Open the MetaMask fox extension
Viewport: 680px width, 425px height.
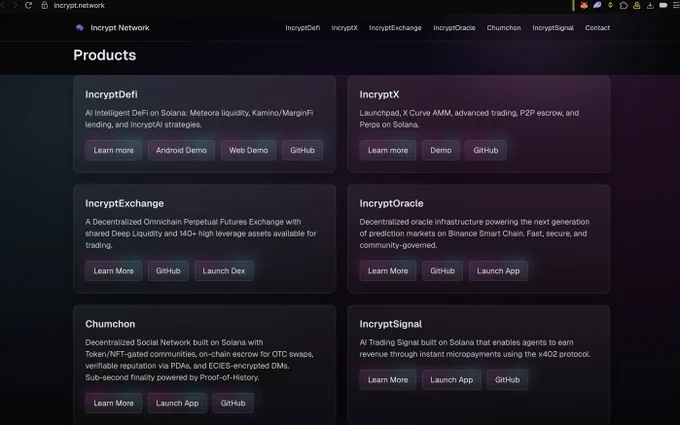coord(584,5)
